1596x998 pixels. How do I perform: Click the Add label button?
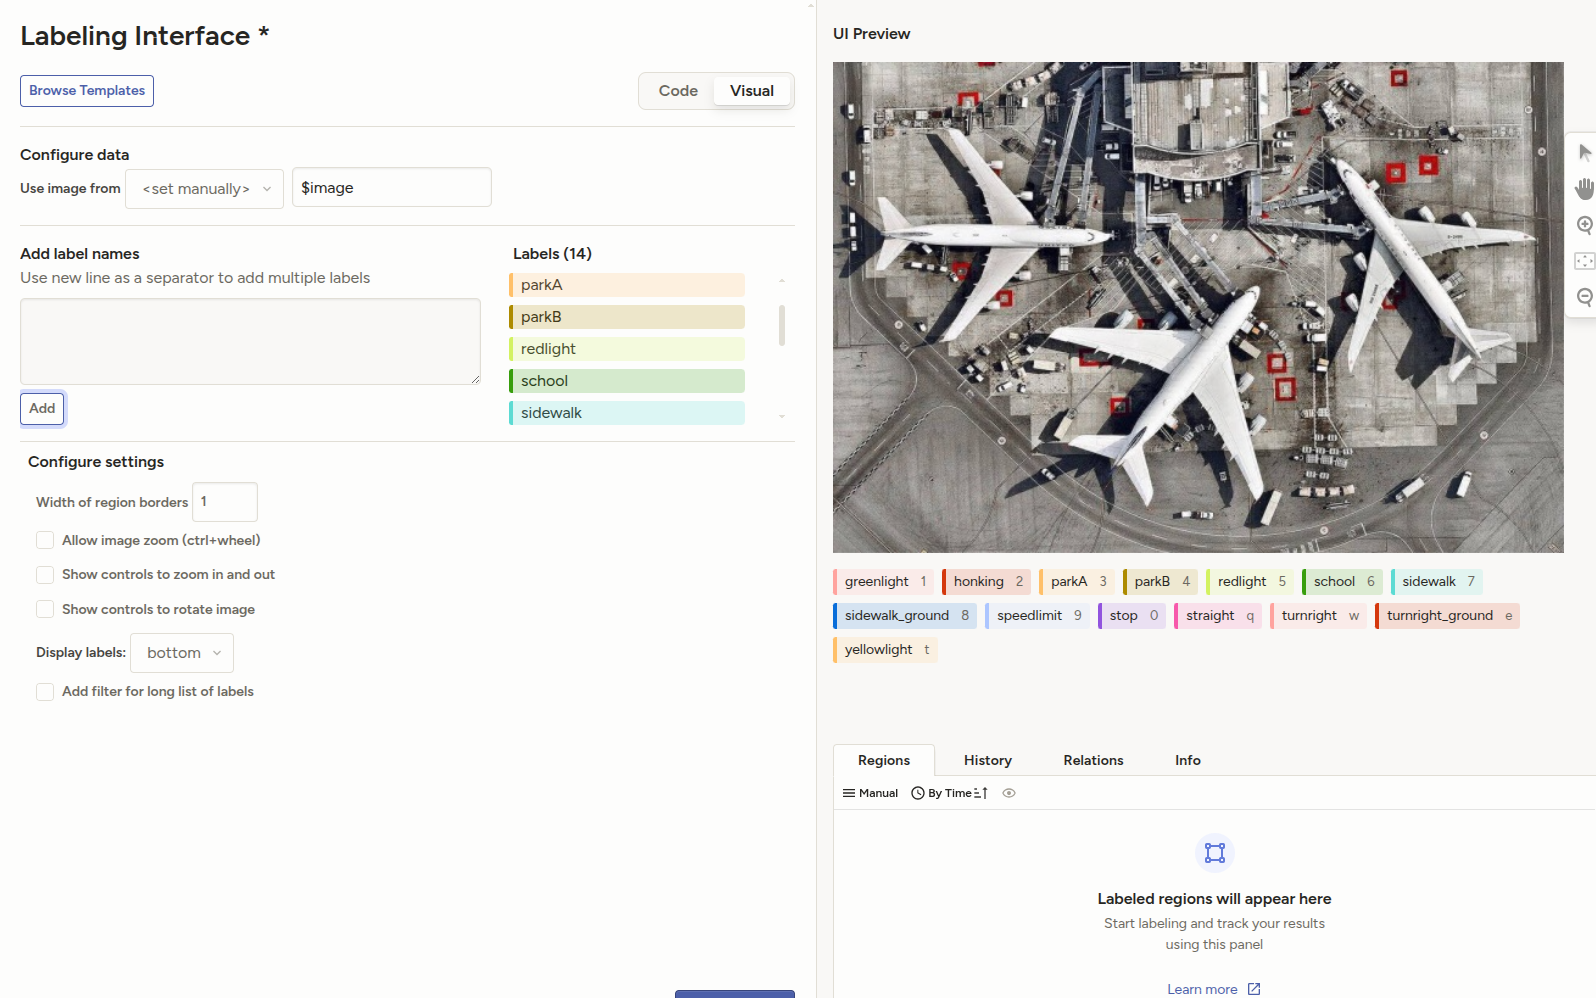42,409
